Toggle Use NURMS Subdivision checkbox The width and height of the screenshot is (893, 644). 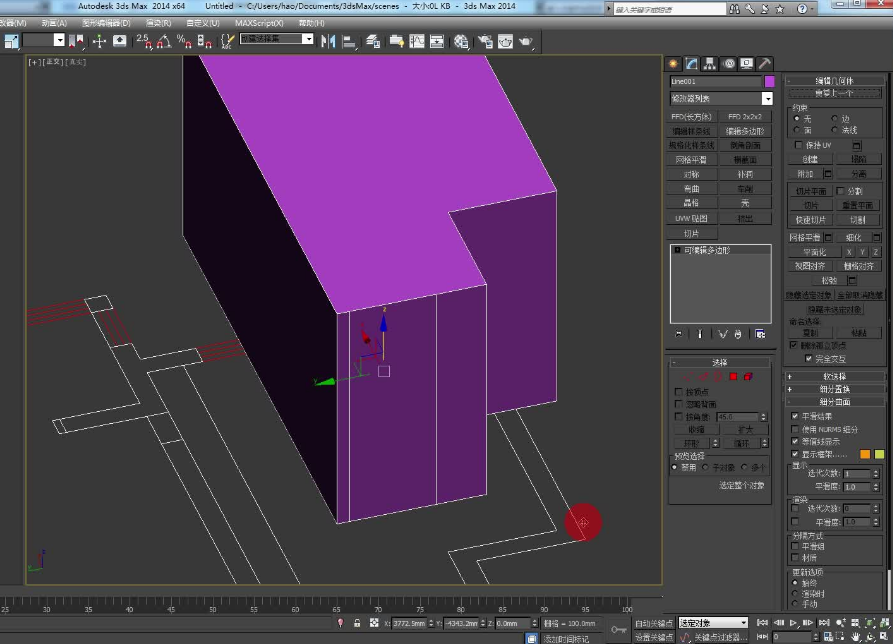[x=794, y=430]
